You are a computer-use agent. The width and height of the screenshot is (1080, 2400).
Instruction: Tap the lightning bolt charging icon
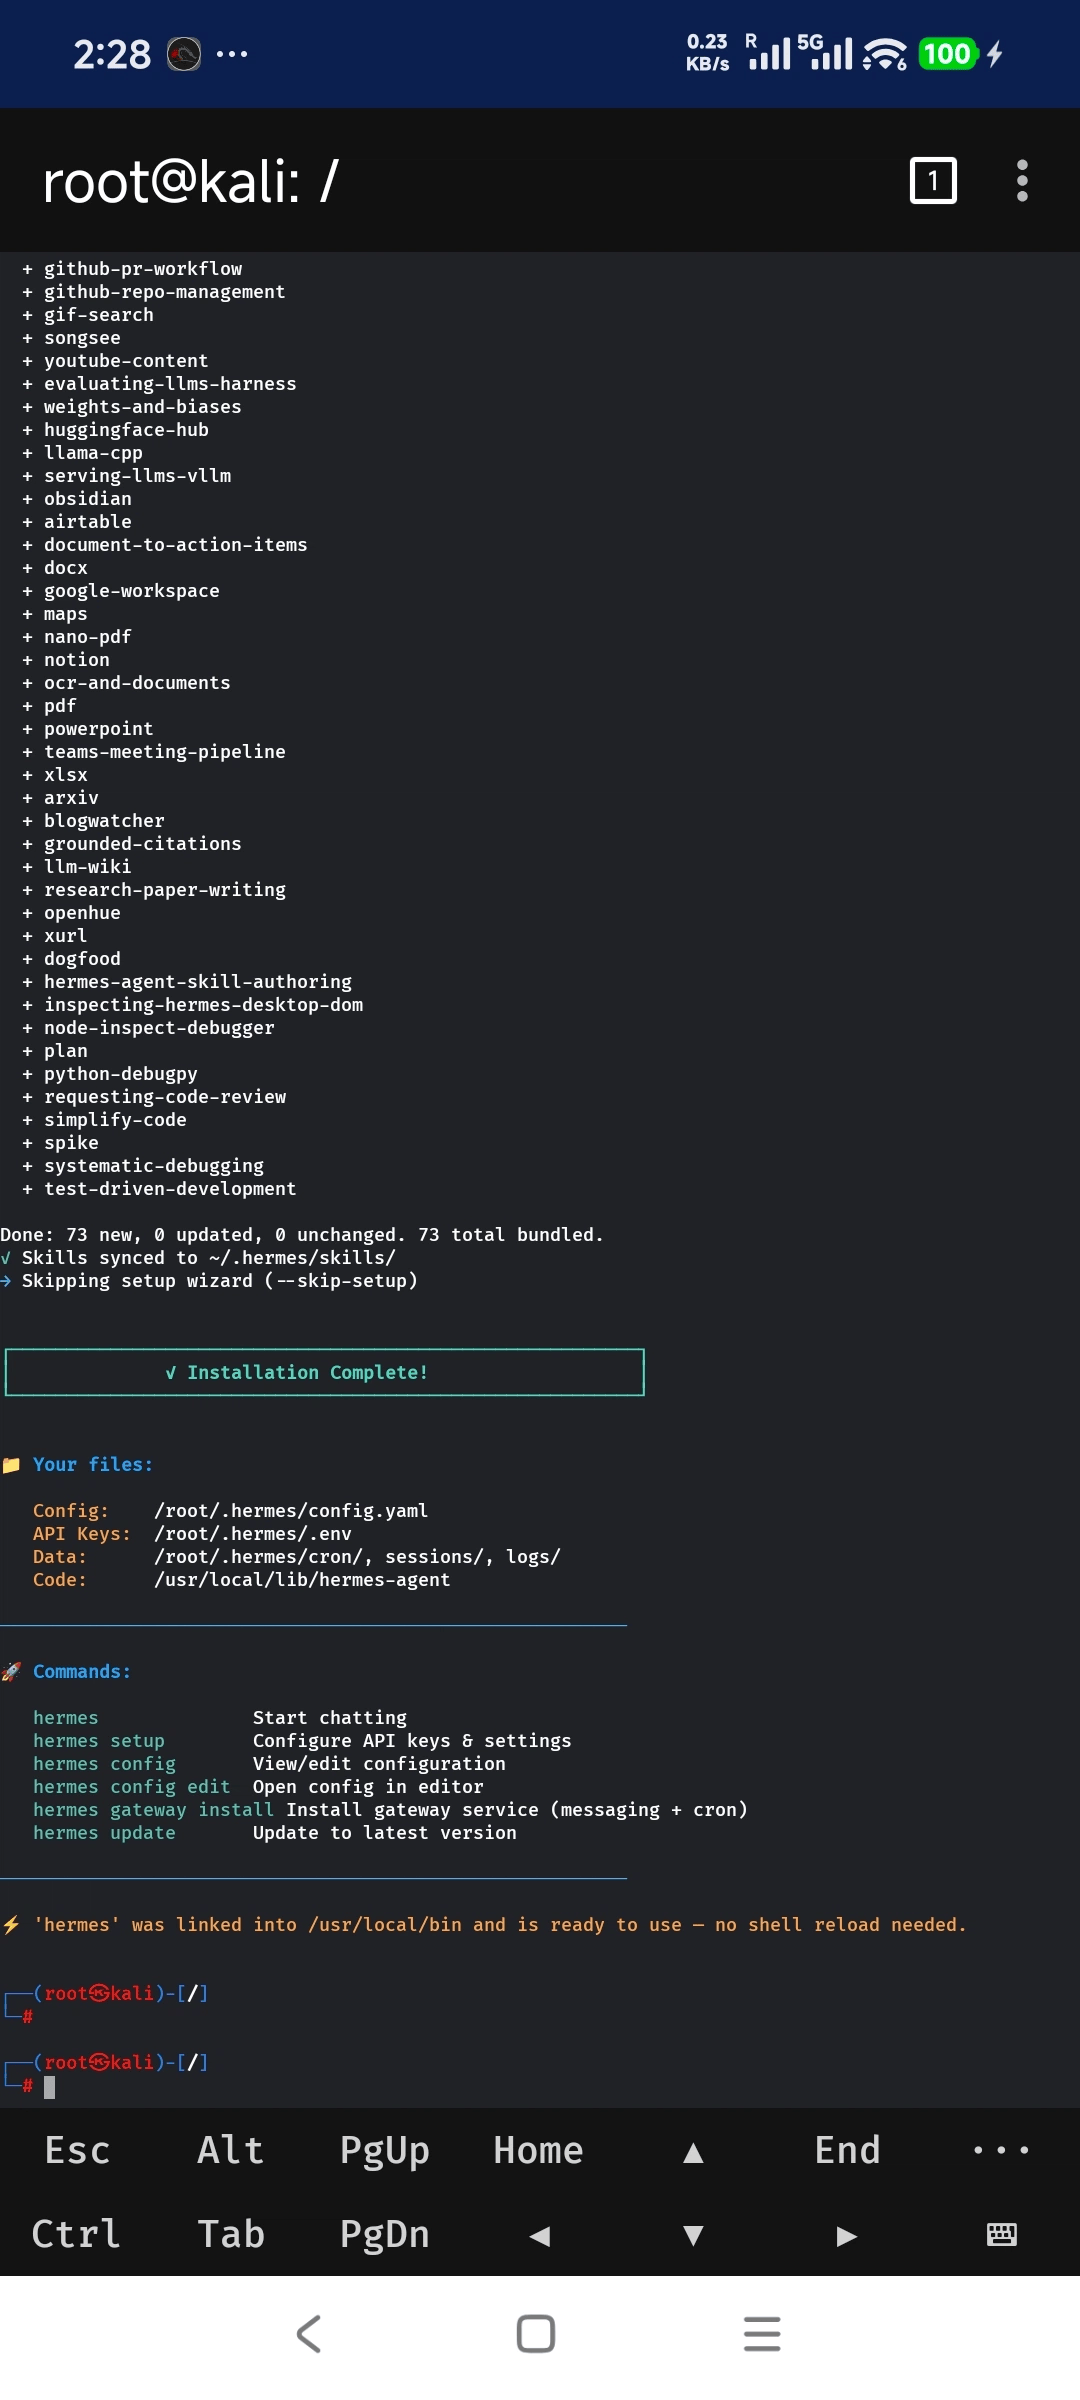[994, 54]
